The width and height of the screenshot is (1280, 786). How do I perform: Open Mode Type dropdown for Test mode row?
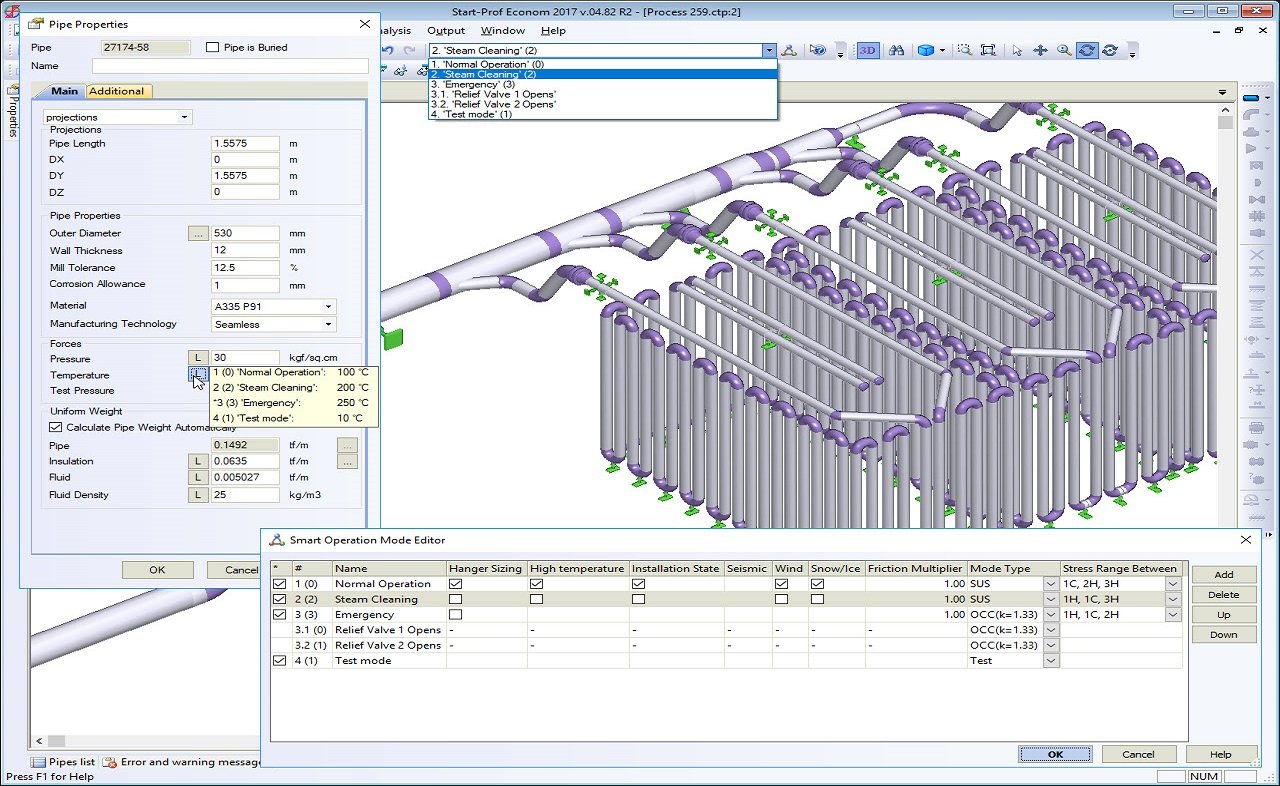pyautogui.click(x=1051, y=661)
